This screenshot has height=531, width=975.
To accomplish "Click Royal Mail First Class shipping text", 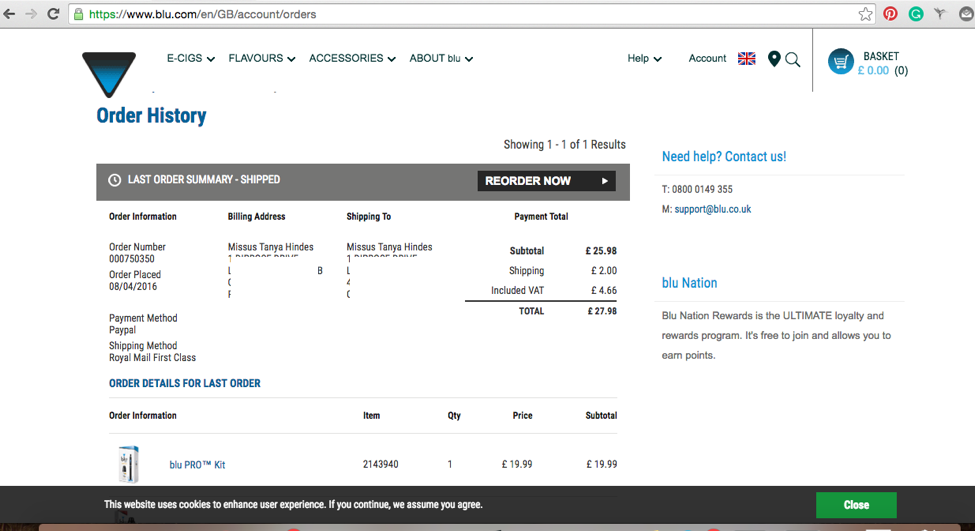I will (152, 358).
